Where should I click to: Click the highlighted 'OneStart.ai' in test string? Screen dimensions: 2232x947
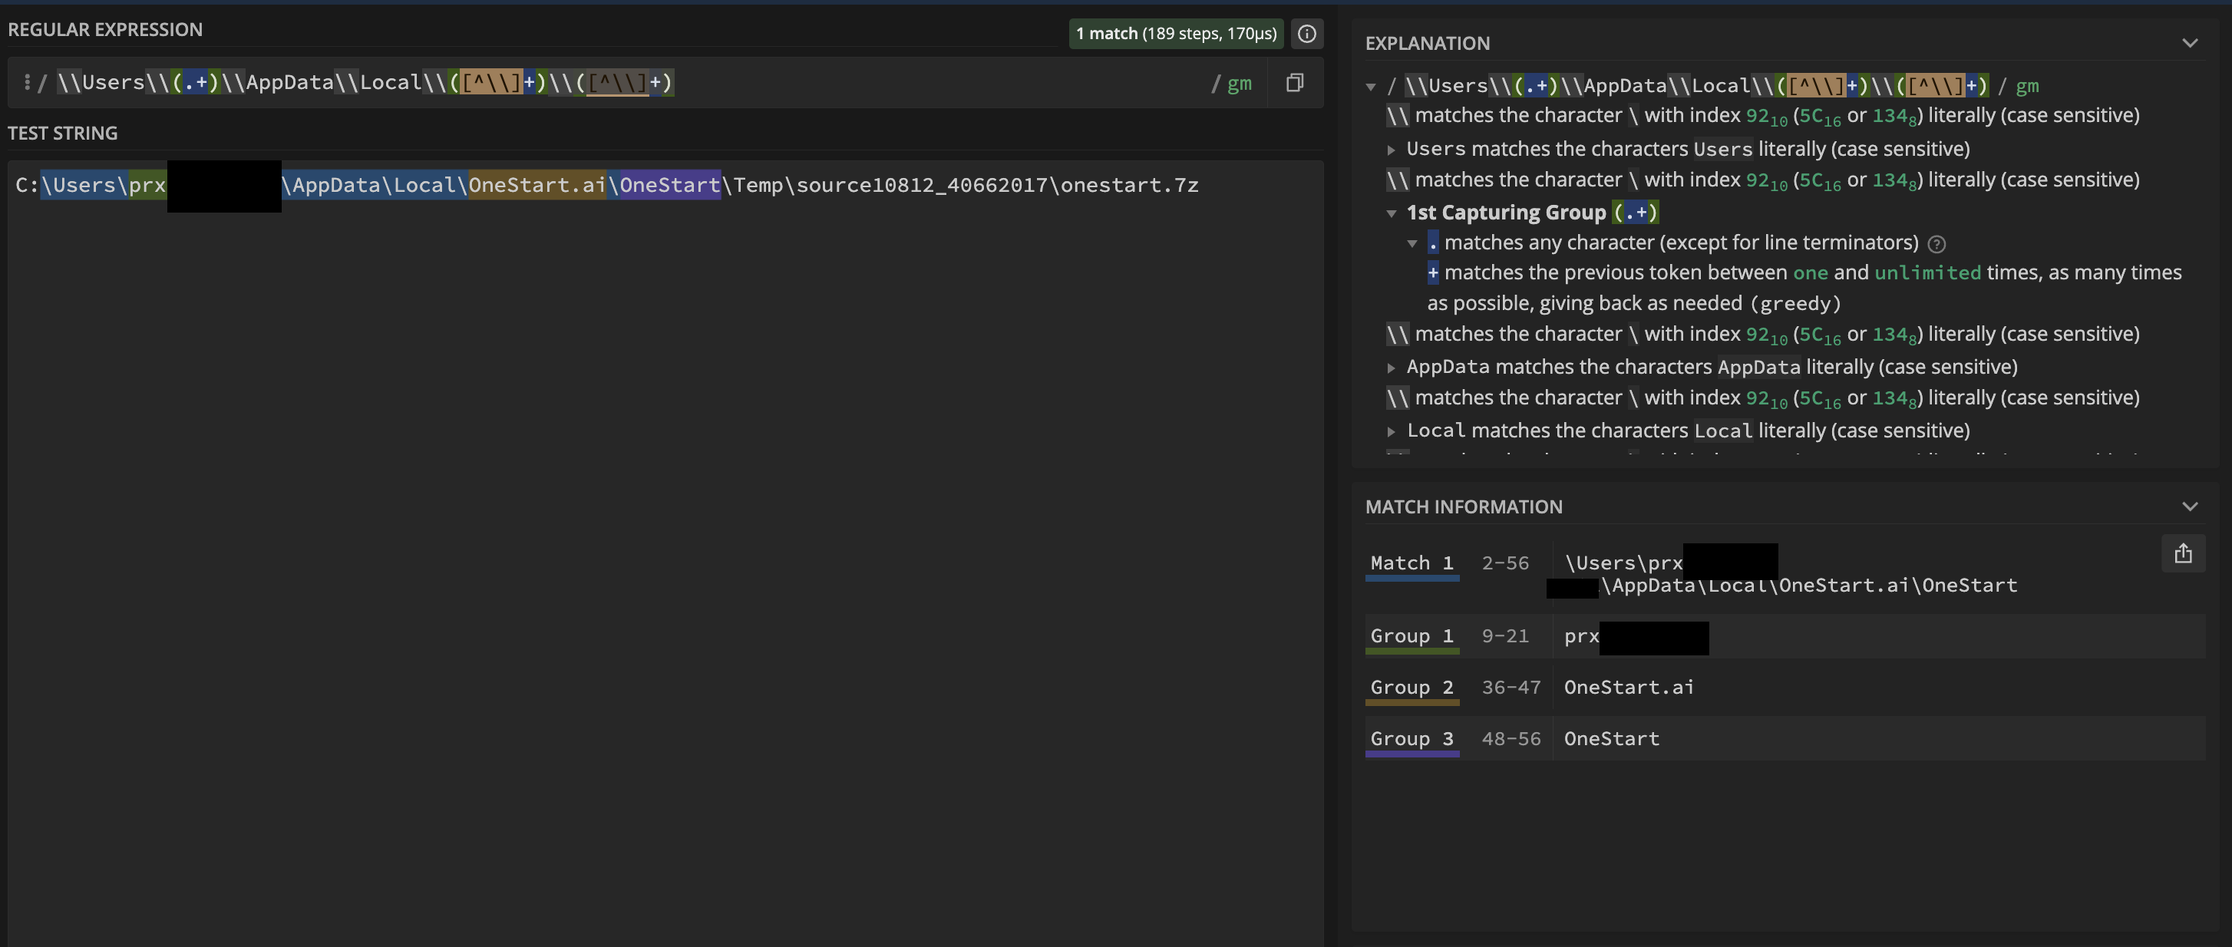pyautogui.click(x=537, y=185)
